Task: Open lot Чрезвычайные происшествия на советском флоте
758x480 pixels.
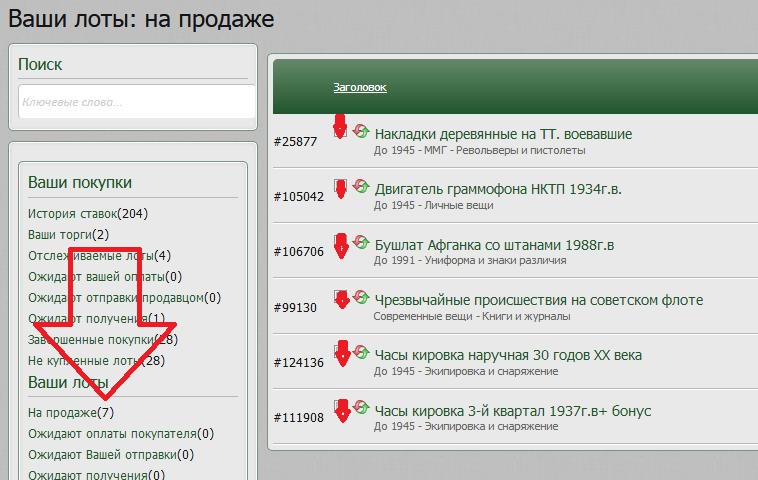Action: pyautogui.click(x=539, y=300)
